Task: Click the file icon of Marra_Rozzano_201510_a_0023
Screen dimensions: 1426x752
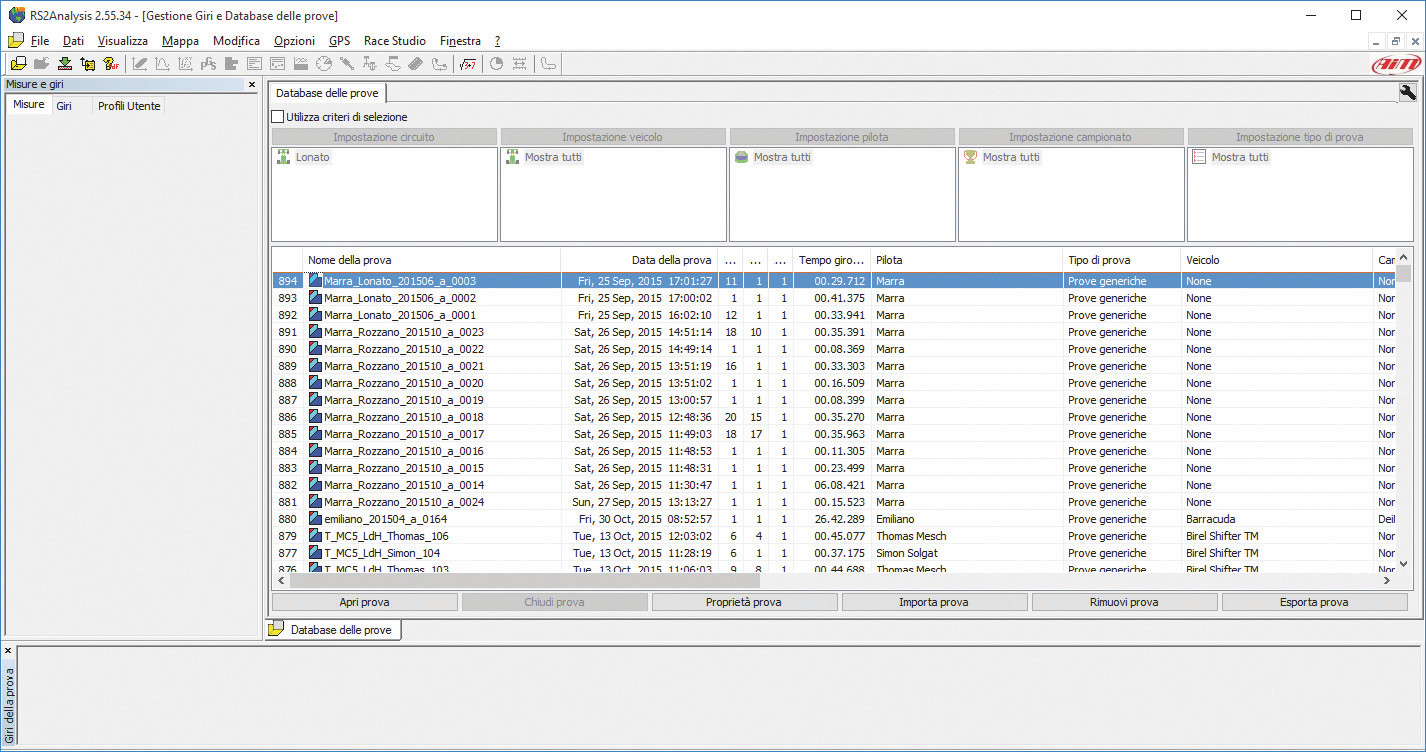Action: (316, 332)
